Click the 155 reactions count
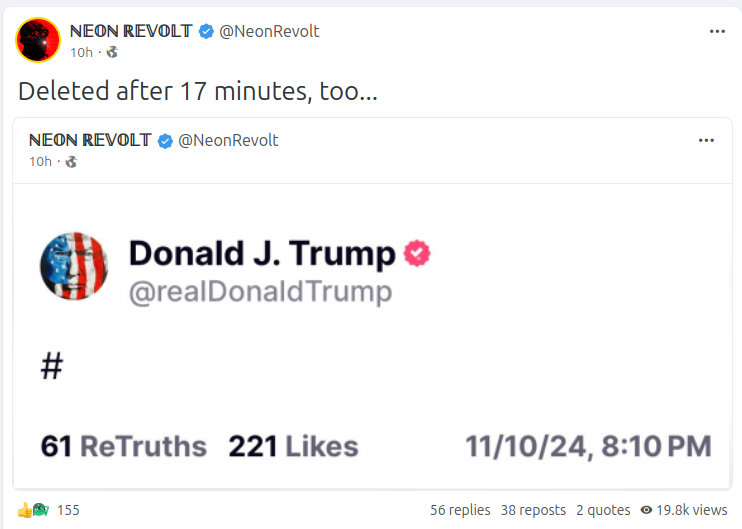 (68, 510)
